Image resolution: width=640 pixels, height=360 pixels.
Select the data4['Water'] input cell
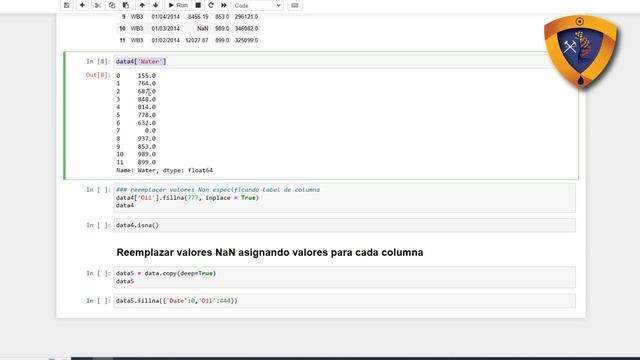(x=344, y=62)
